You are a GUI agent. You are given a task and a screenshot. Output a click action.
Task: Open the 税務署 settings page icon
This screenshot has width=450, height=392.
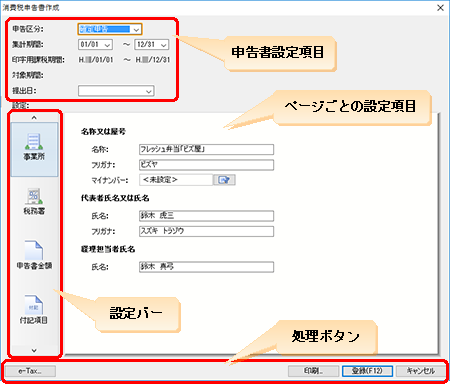(34, 201)
